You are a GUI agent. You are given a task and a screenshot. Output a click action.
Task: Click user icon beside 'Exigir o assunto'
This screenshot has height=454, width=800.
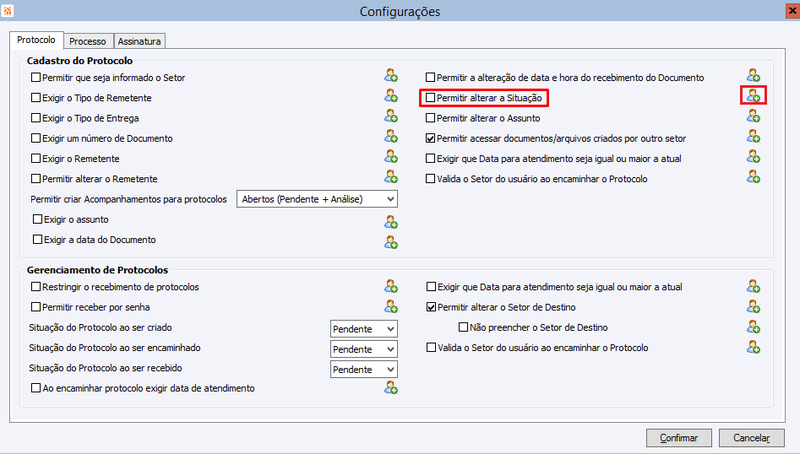coord(391,222)
